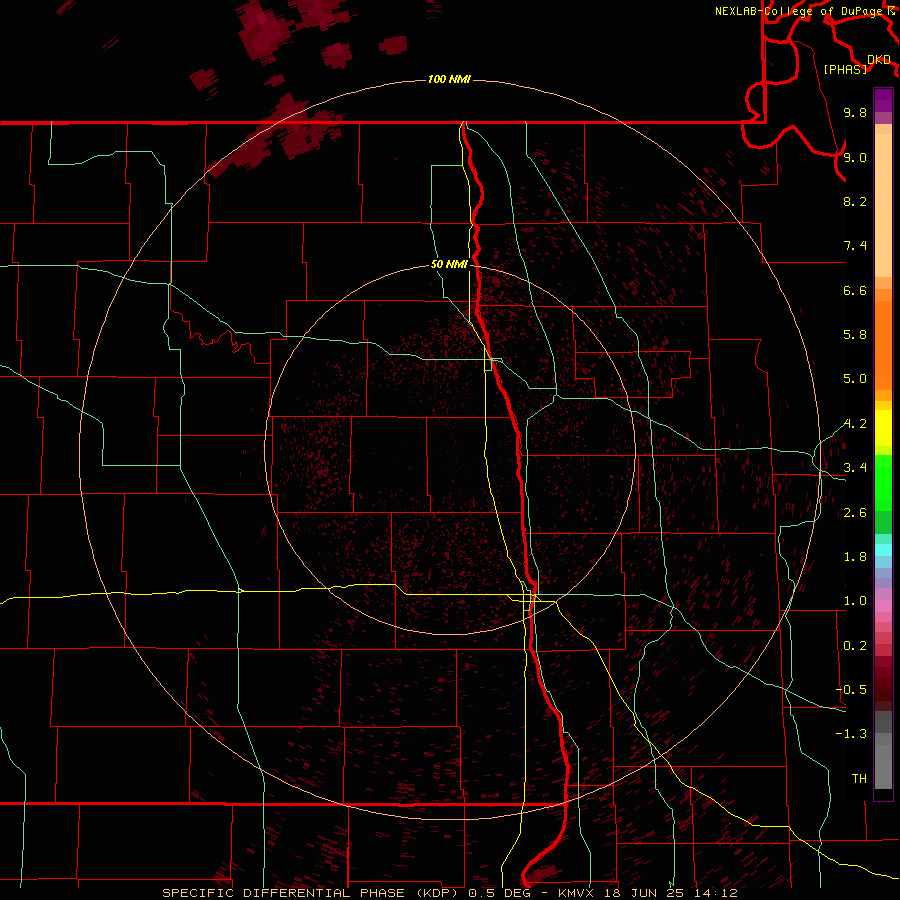Select the bright green segment of the color bar
Screen dimensions: 900x900
[x=883, y=484]
